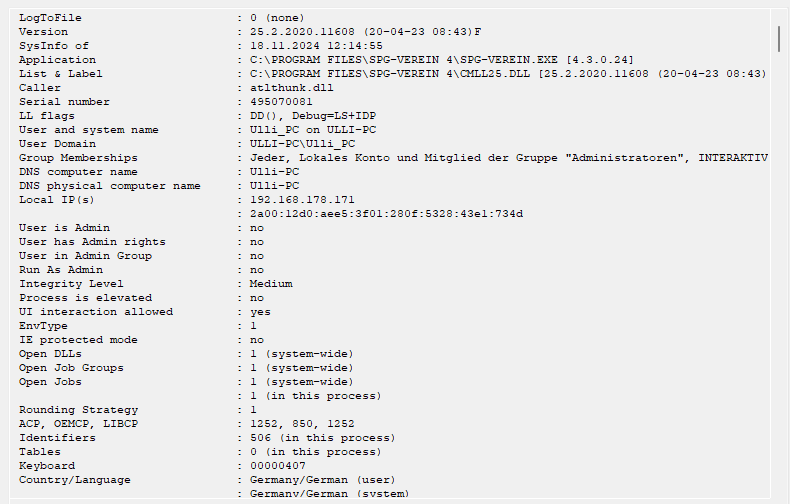Click the Application path SPG-VEREIN.EXE line
Screen dimensions: 790x504
442,60
